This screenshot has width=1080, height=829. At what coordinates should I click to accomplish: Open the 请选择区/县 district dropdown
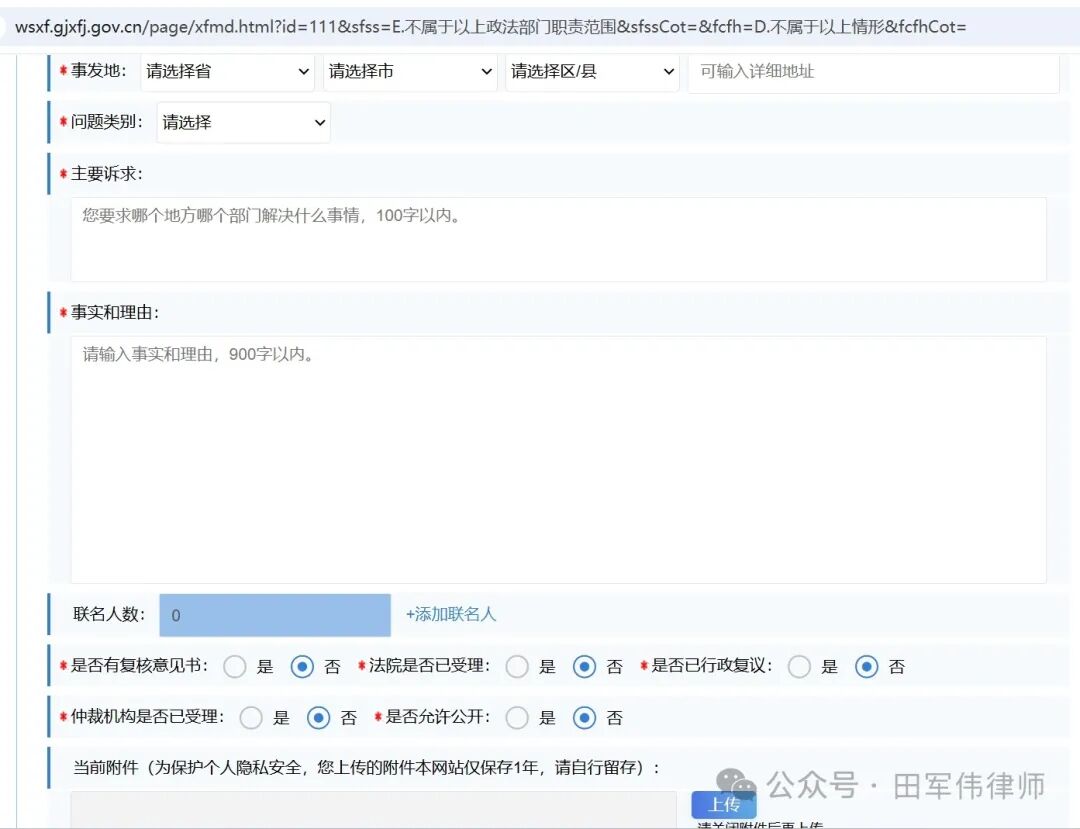590,72
